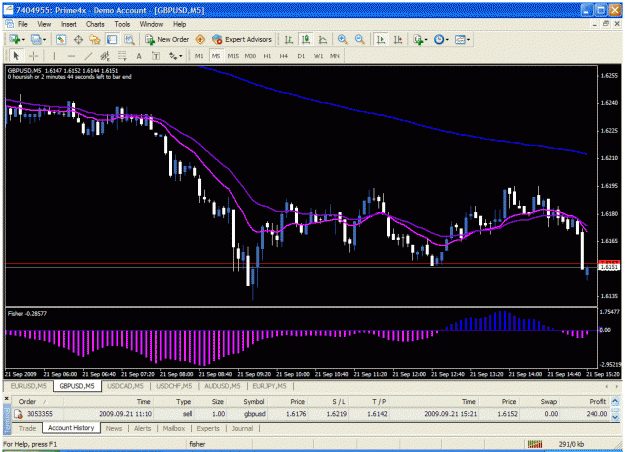Click the down arrow of the Terminal scrollbar

click(x=615, y=417)
